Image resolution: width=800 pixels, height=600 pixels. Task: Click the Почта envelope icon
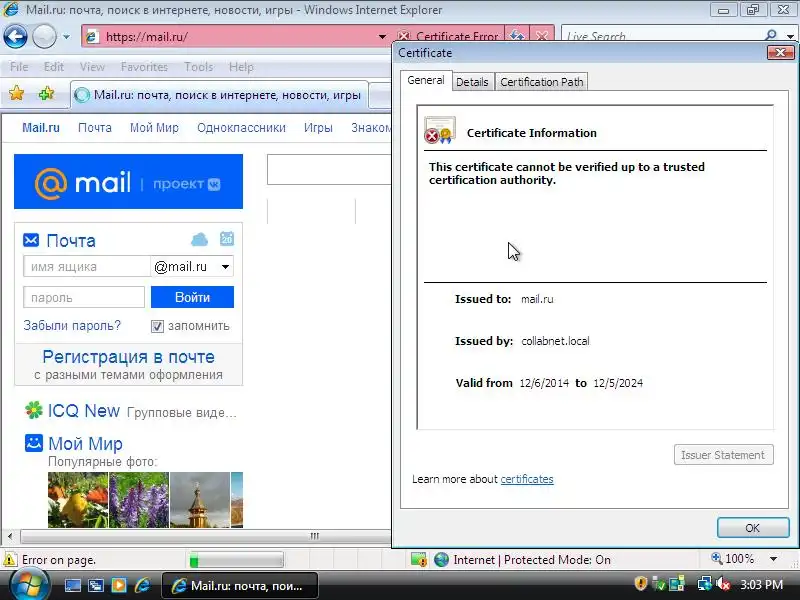[31, 240]
